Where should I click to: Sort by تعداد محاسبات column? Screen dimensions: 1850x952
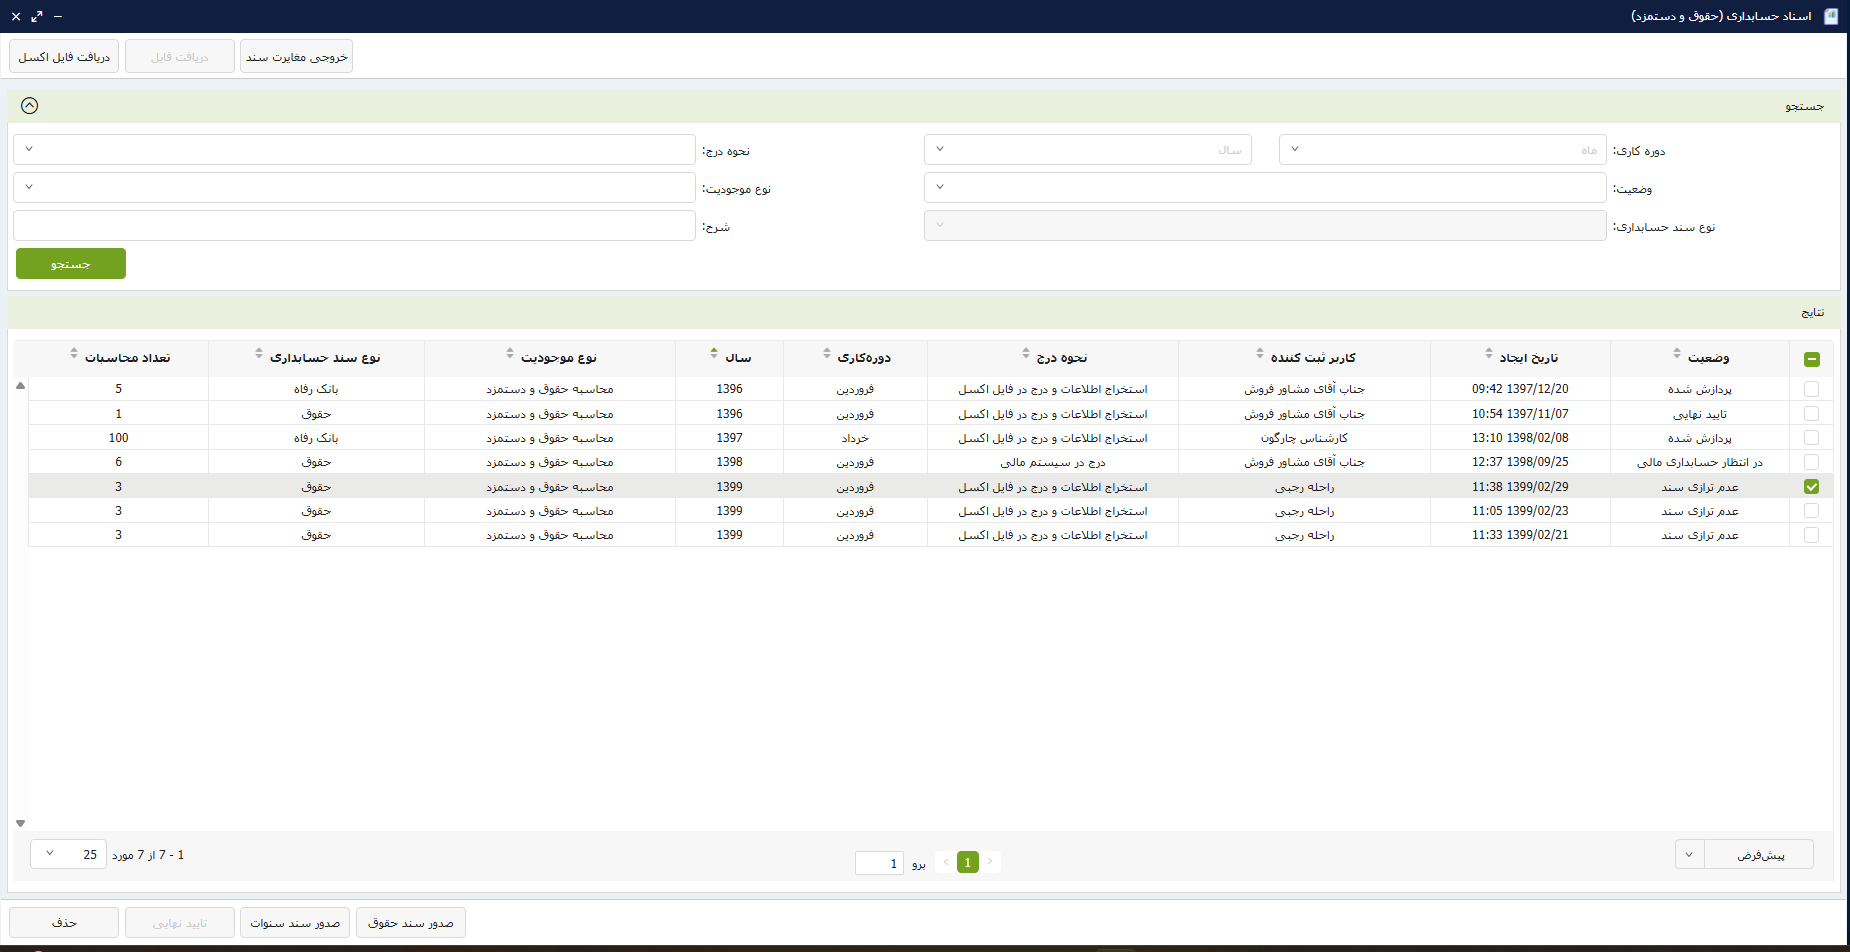(x=127, y=358)
